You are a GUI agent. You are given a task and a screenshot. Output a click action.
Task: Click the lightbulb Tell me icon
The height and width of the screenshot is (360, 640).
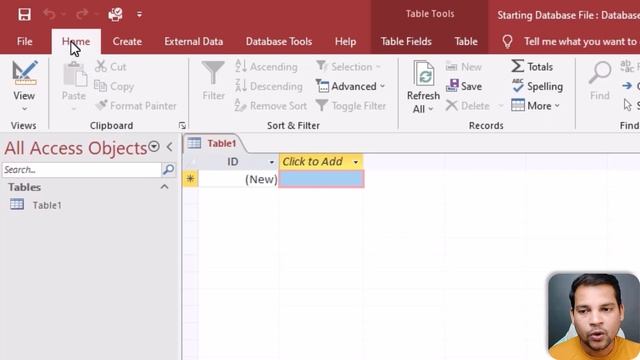(x=507, y=41)
